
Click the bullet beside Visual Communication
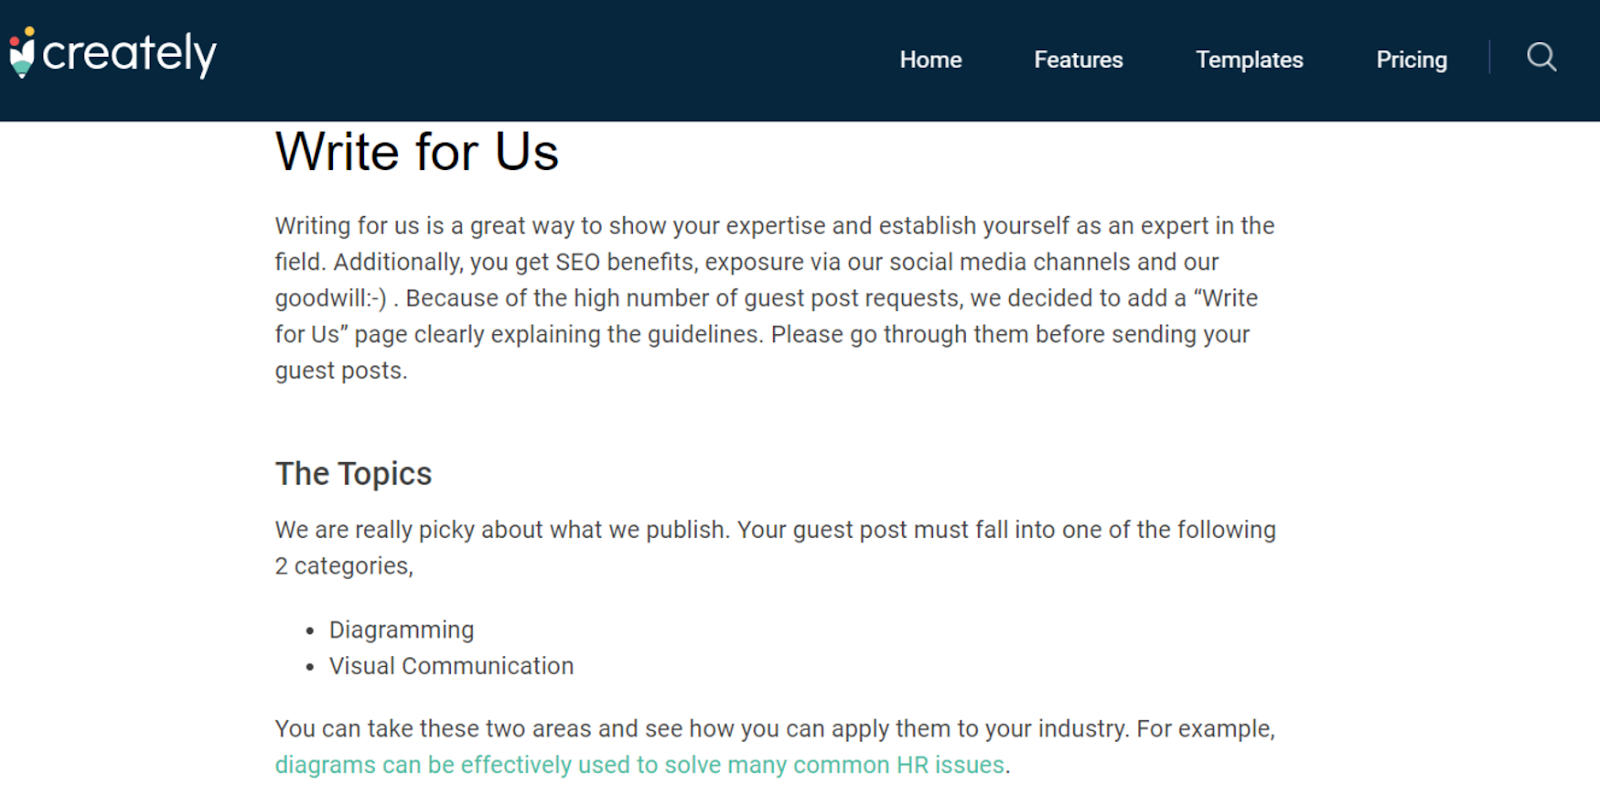coord(310,667)
